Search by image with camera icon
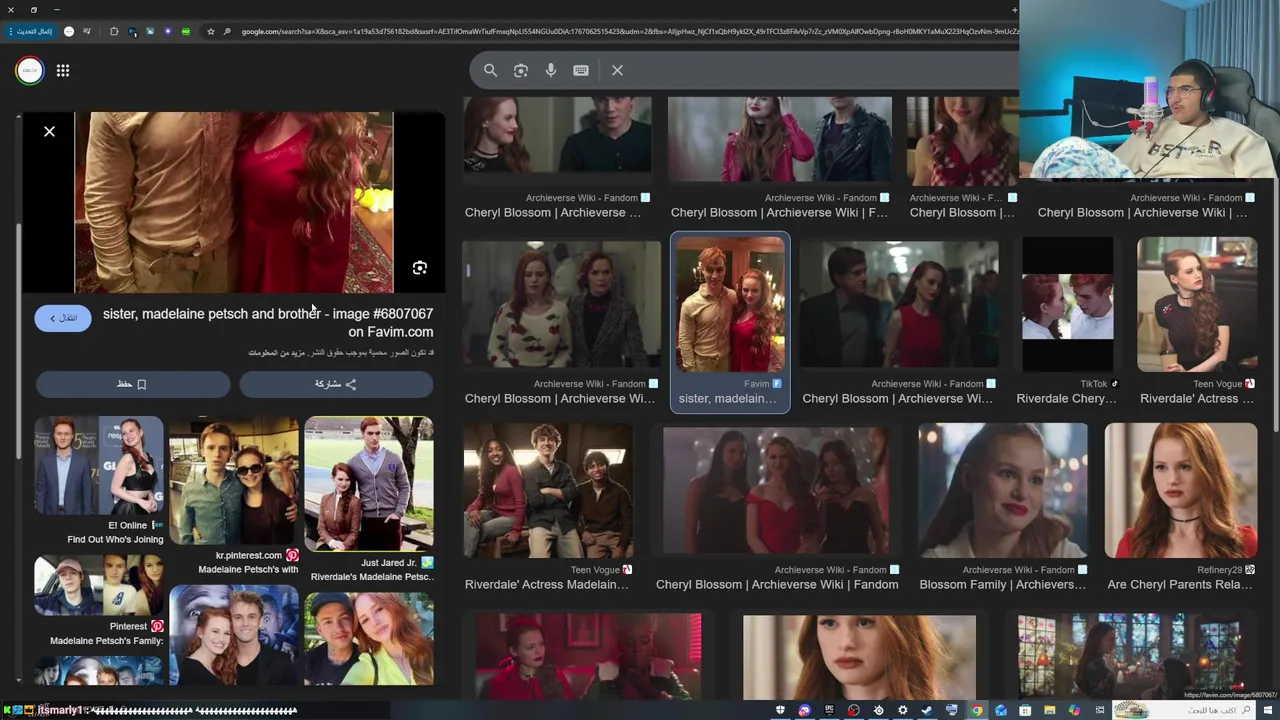Screen dimensions: 1280x720 coord(521,70)
